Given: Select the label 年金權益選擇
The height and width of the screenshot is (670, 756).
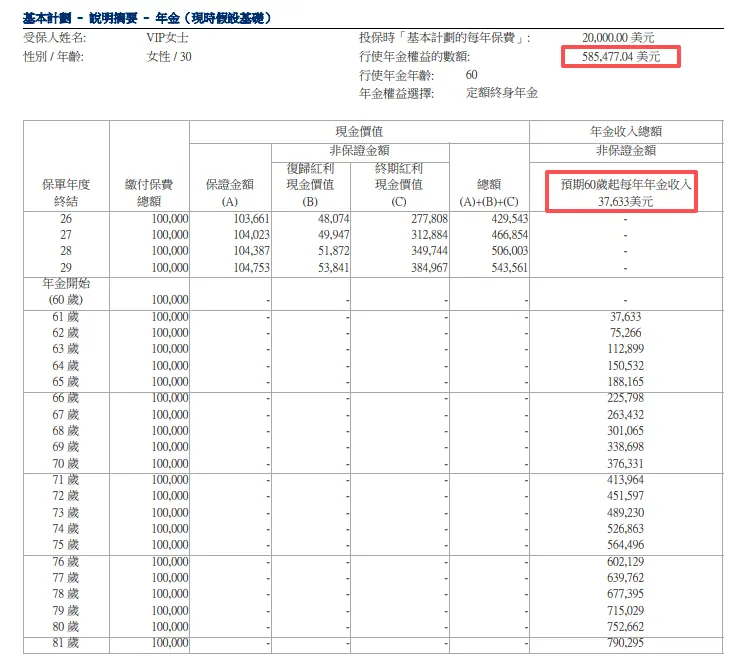Looking at the screenshot, I should tap(396, 93).
